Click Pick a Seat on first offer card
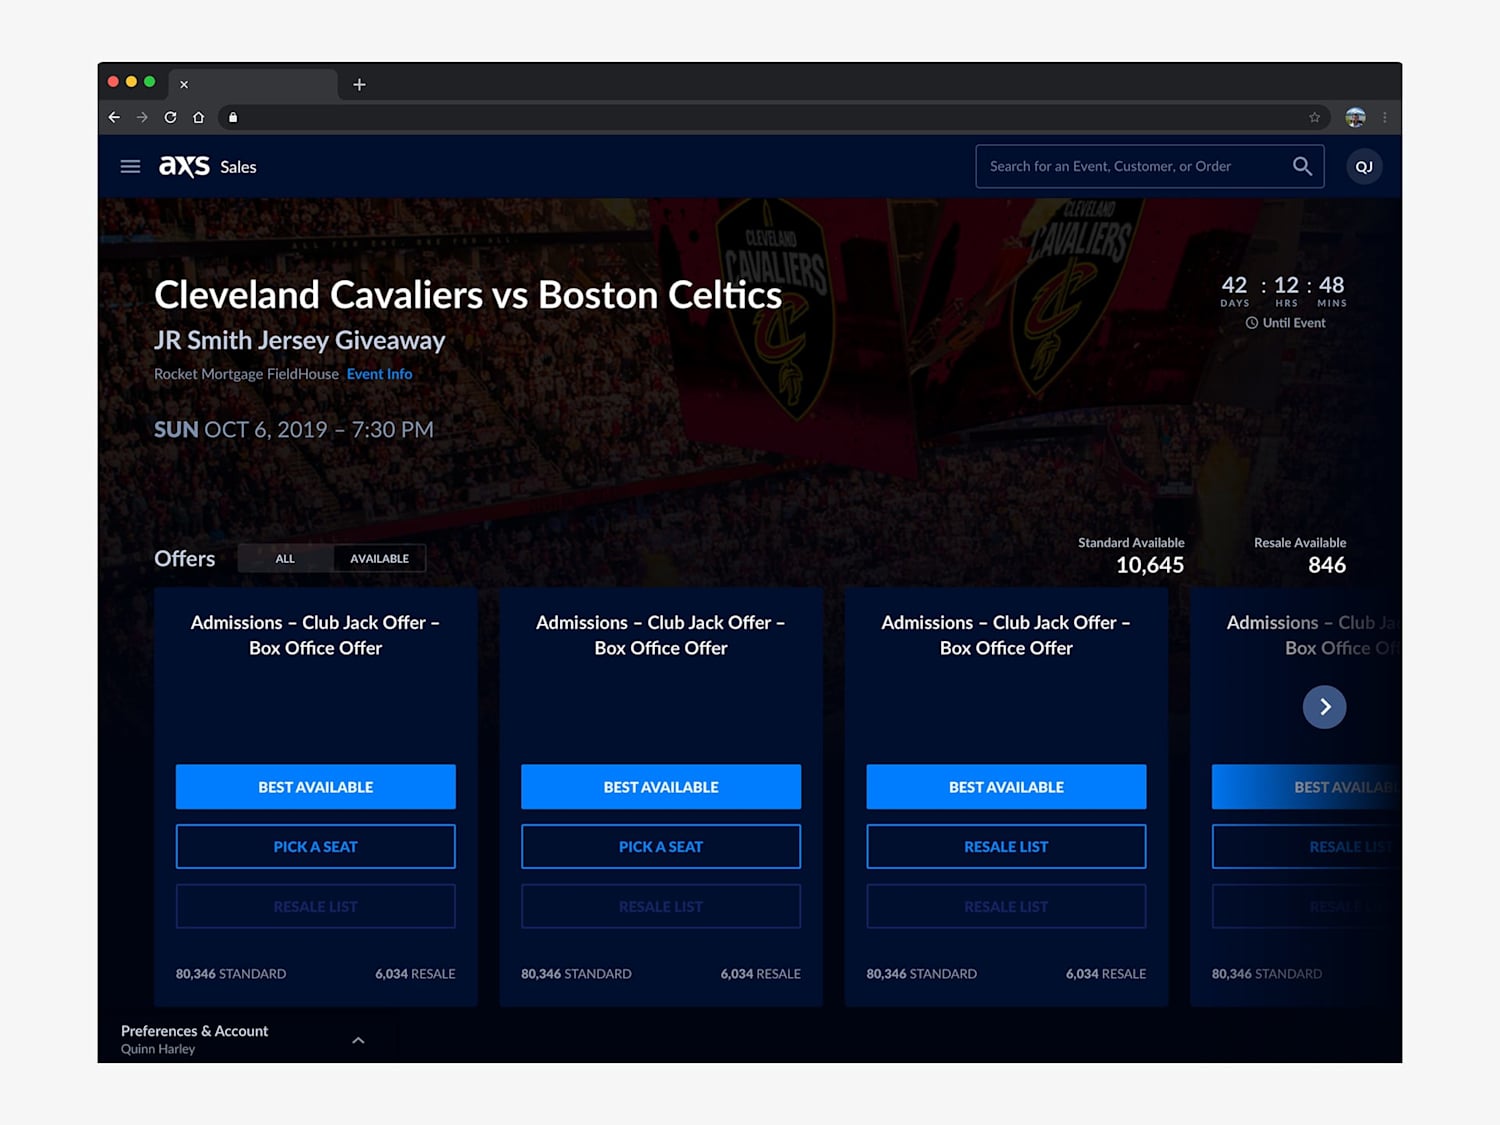The image size is (1500, 1125). pyautogui.click(x=316, y=847)
